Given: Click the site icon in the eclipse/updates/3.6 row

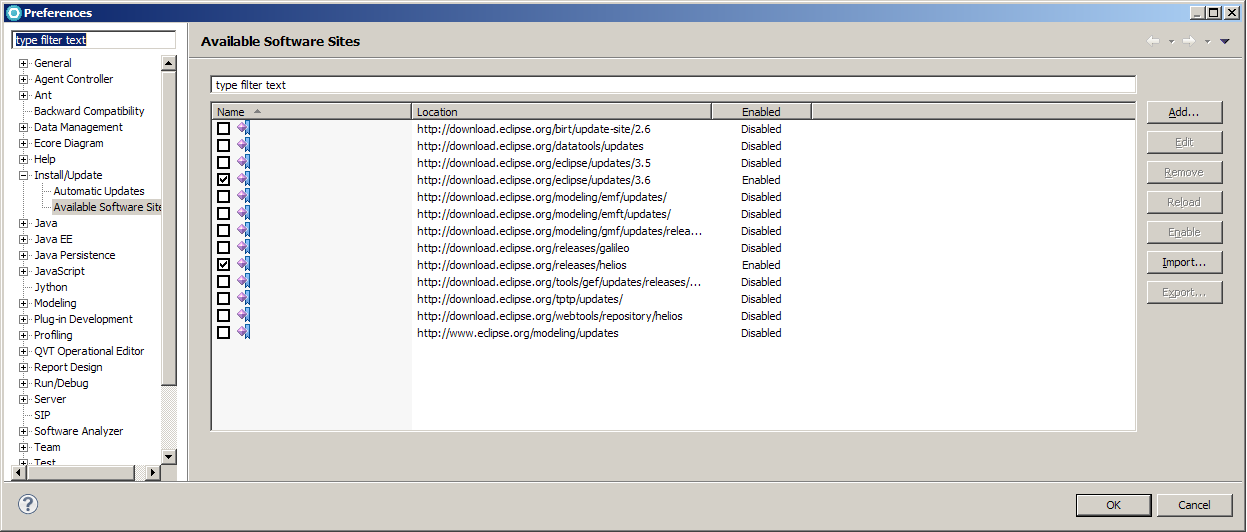Looking at the screenshot, I should pyautogui.click(x=243, y=179).
